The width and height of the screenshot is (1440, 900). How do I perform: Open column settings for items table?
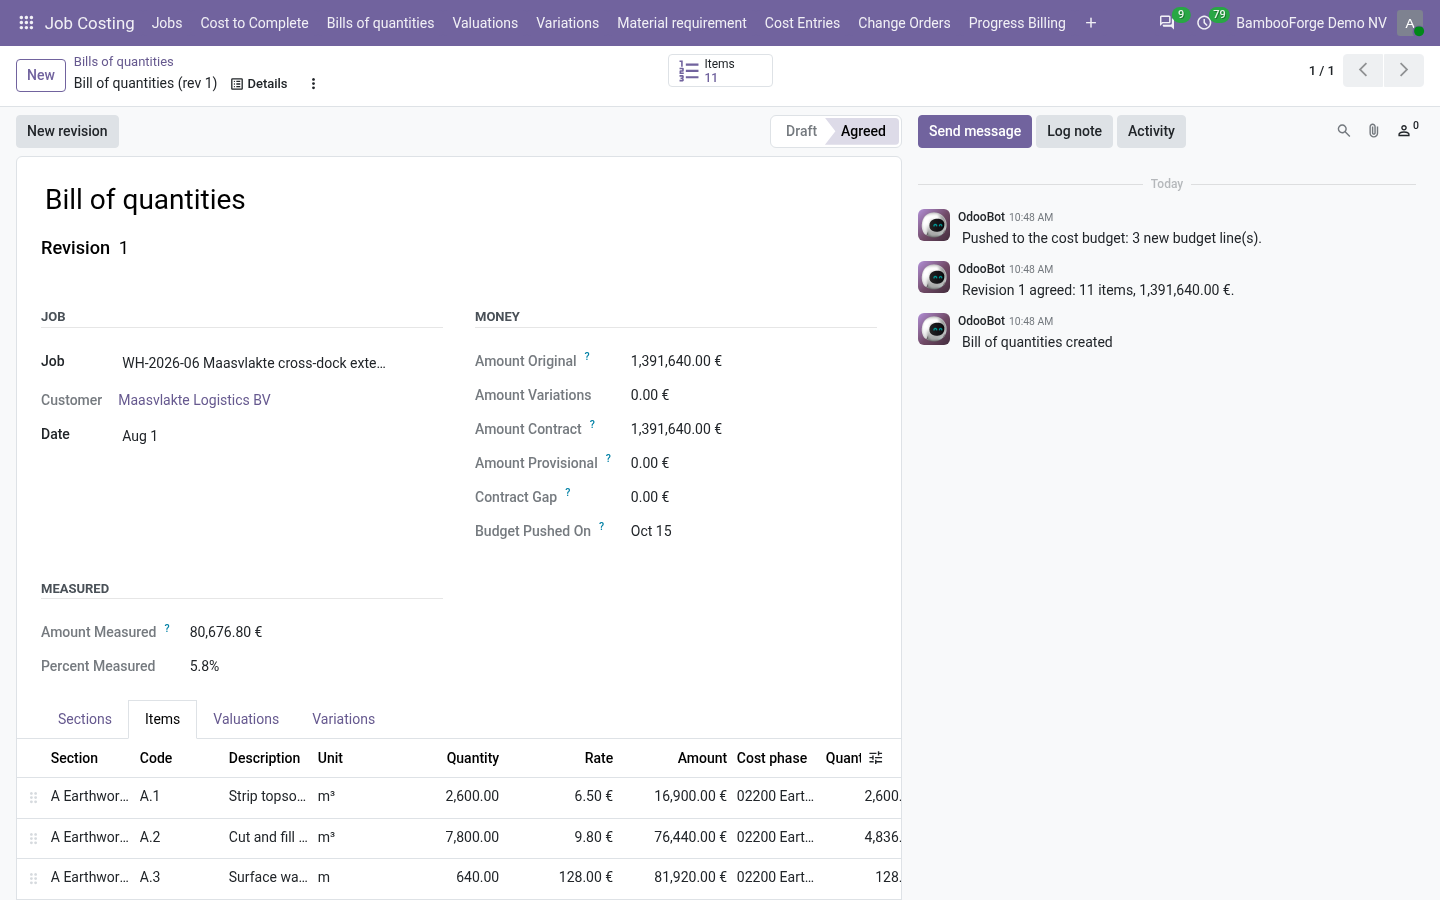[x=876, y=758]
